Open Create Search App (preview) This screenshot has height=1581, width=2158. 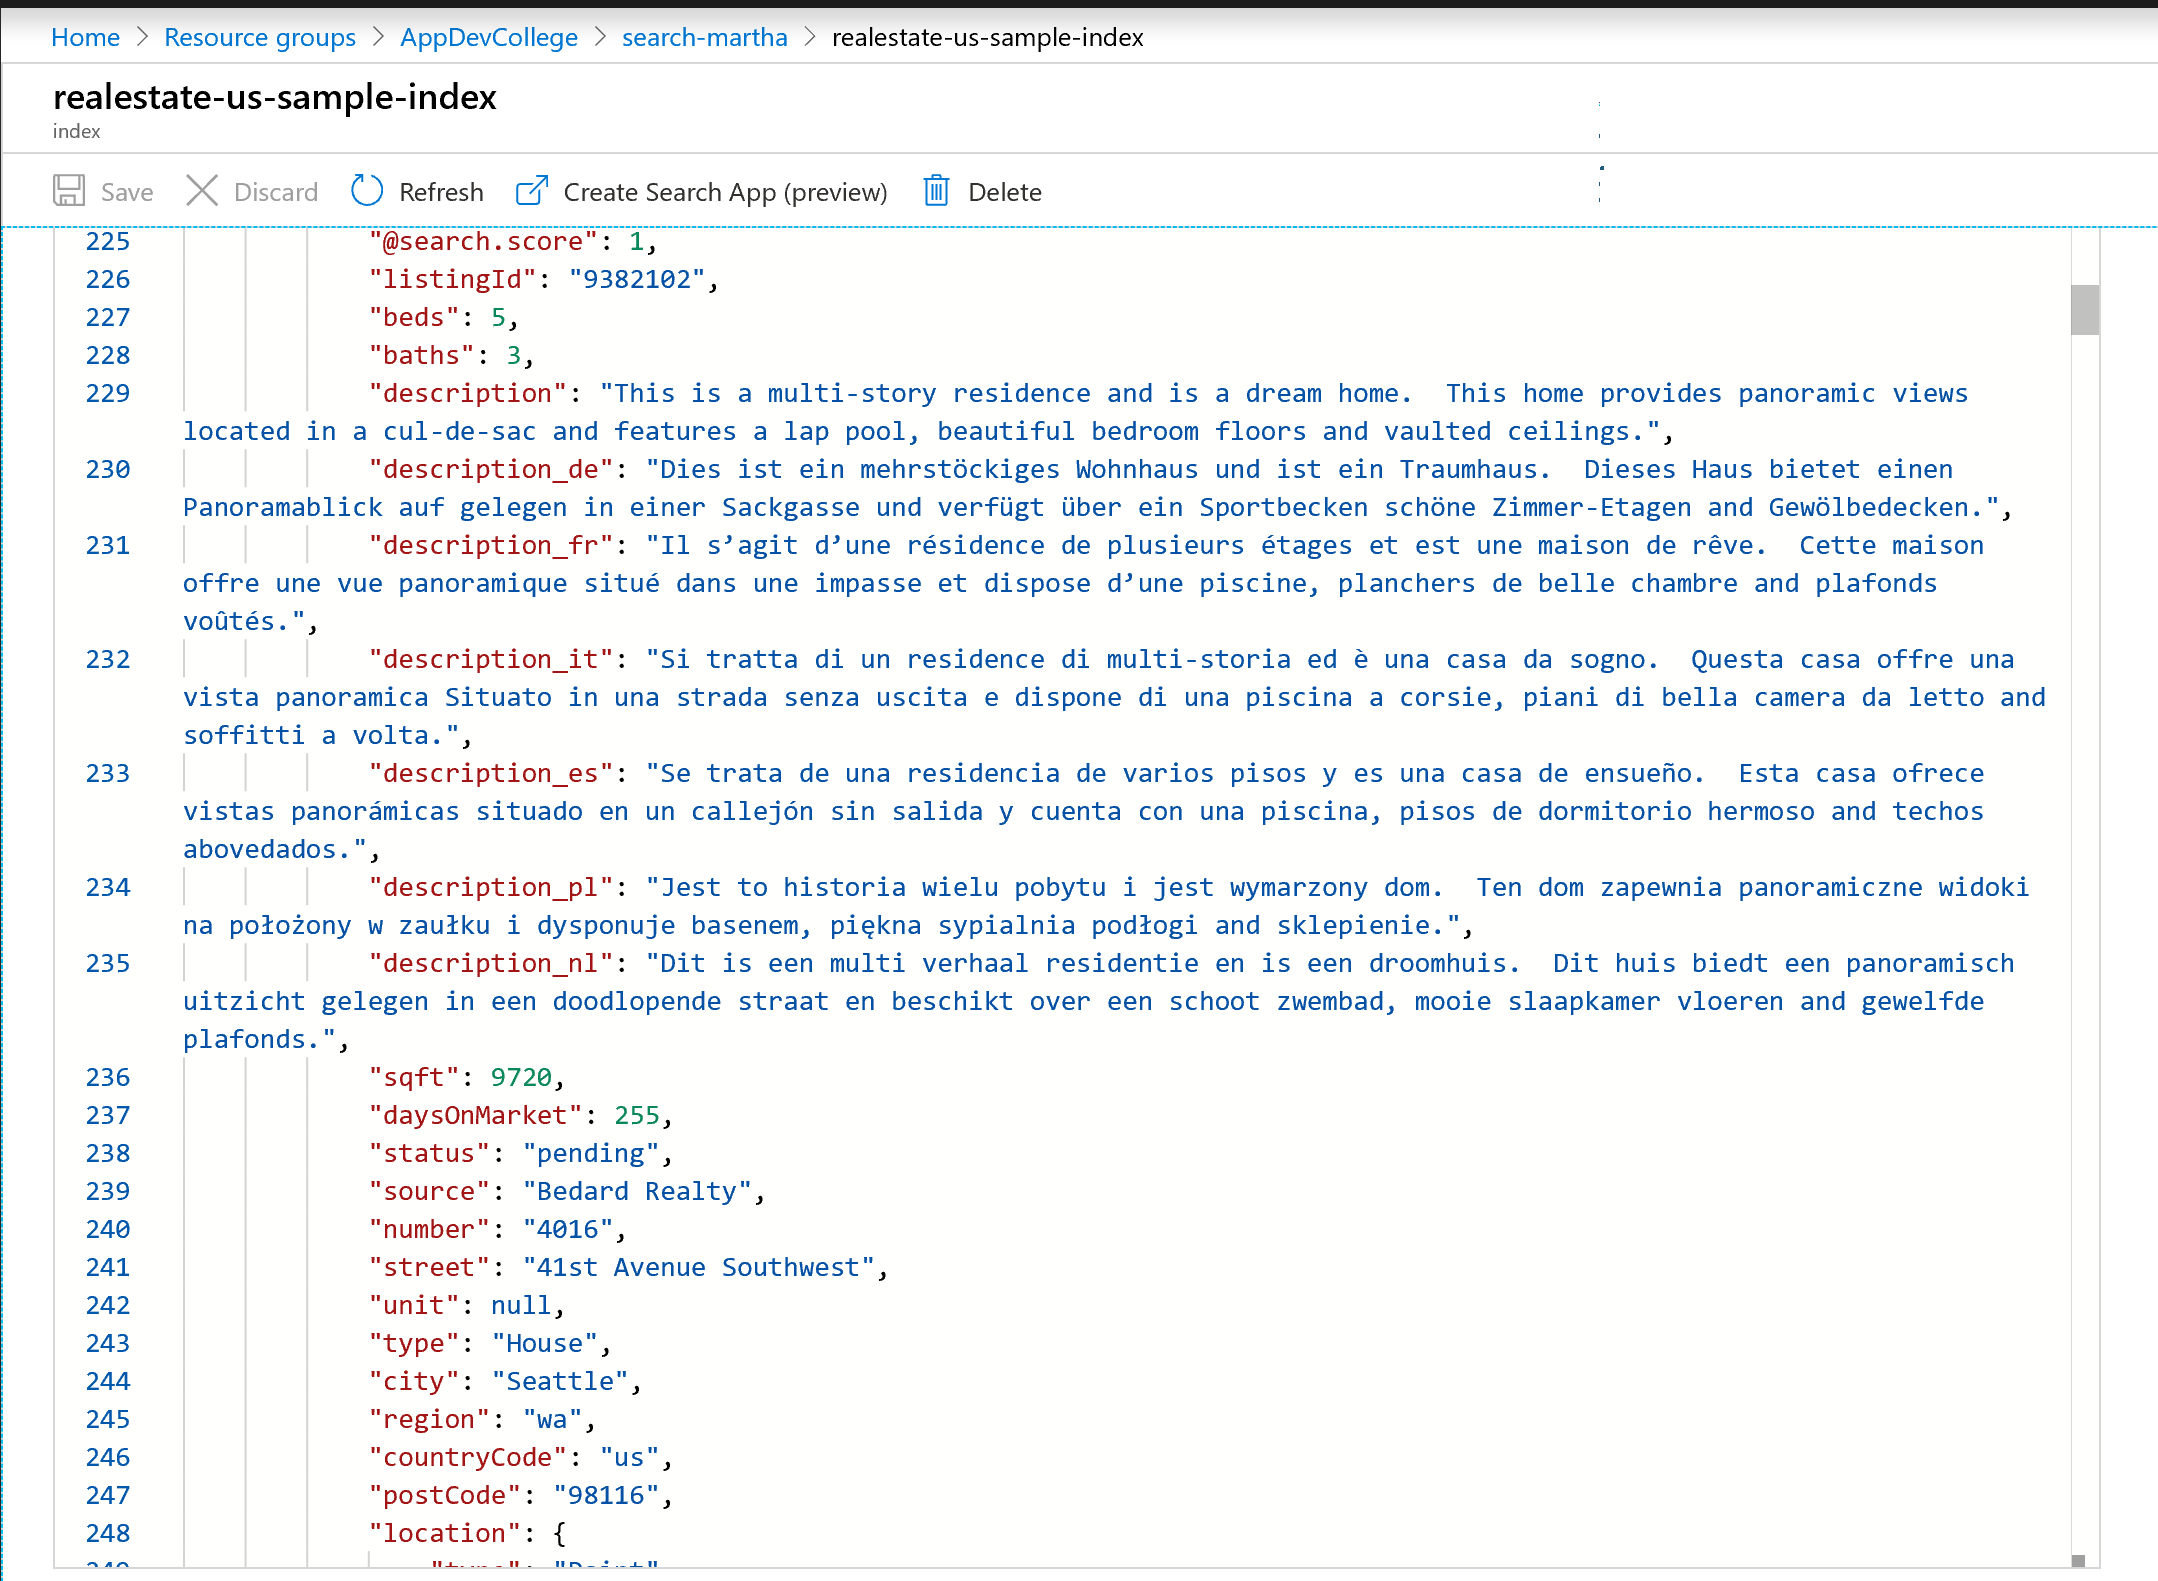pos(725,192)
